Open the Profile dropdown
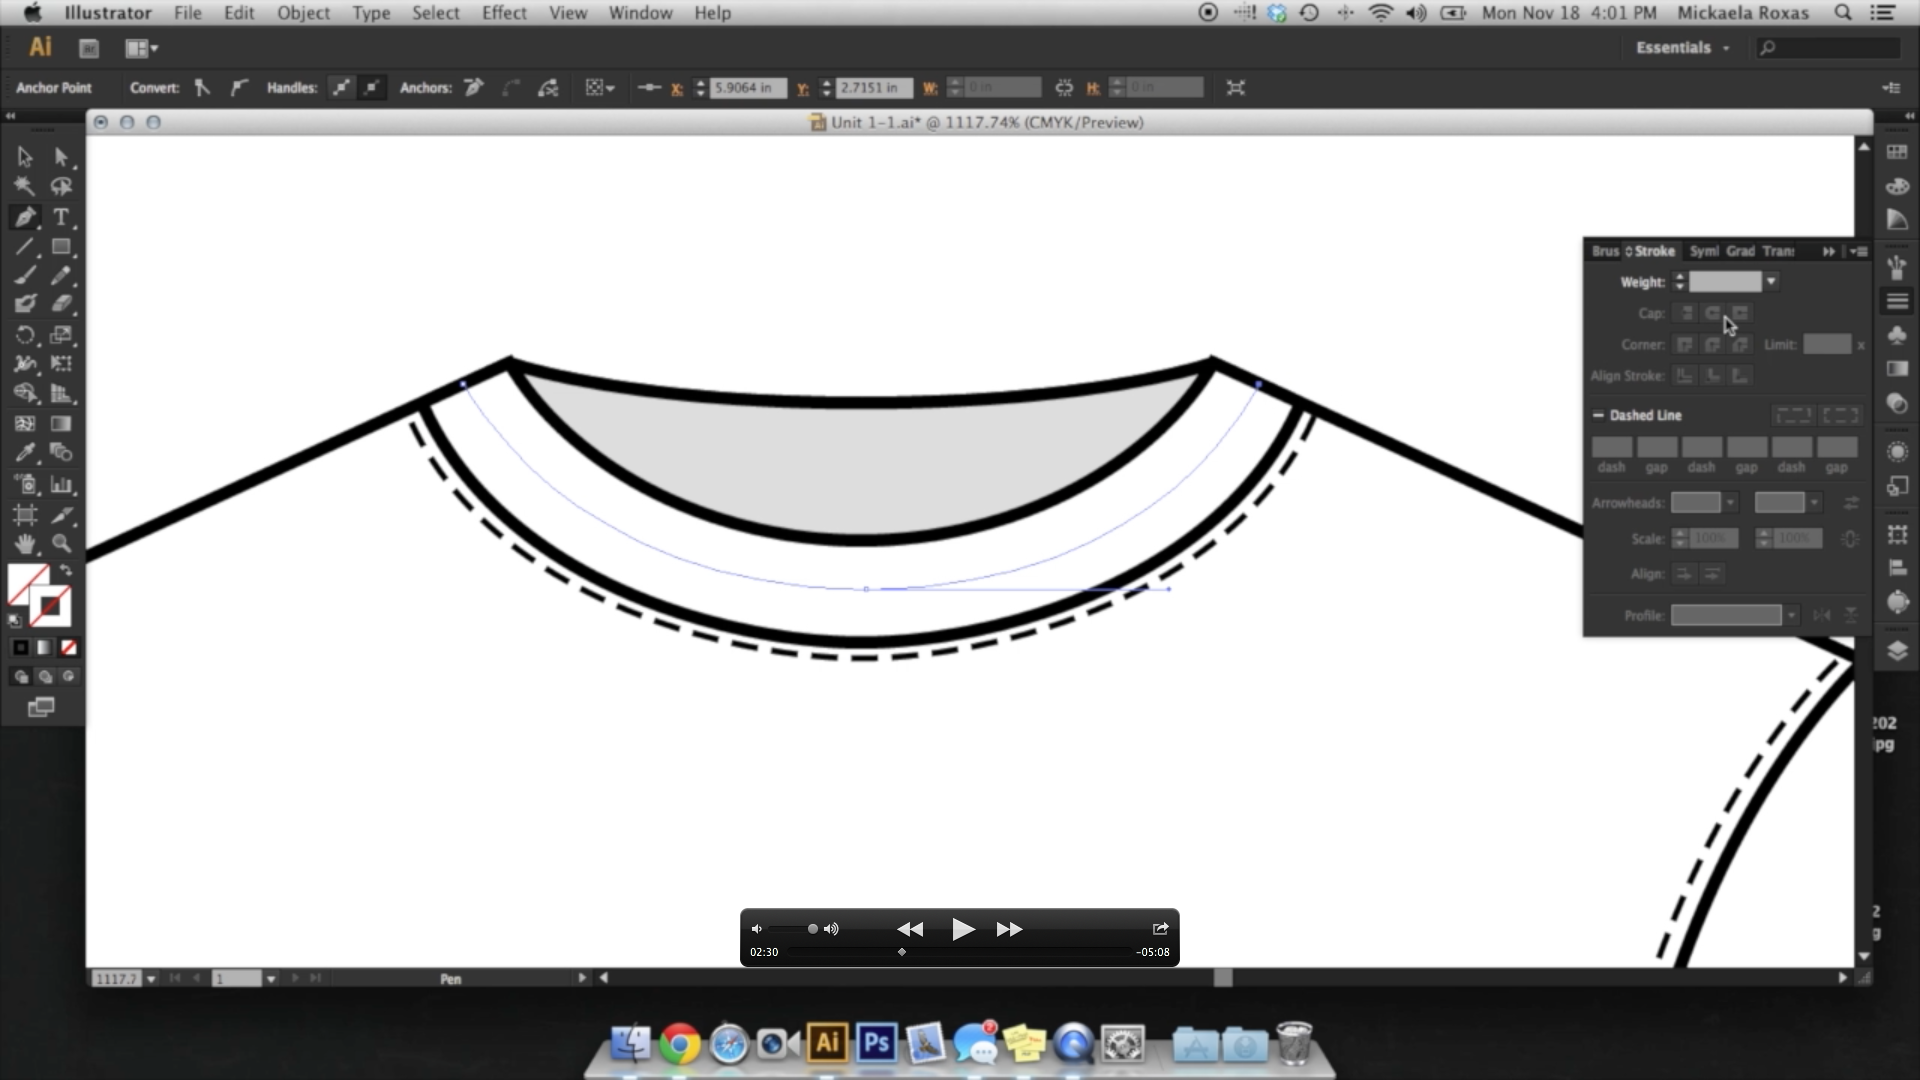1920x1080 pixels. click(x=1791, y=615)
